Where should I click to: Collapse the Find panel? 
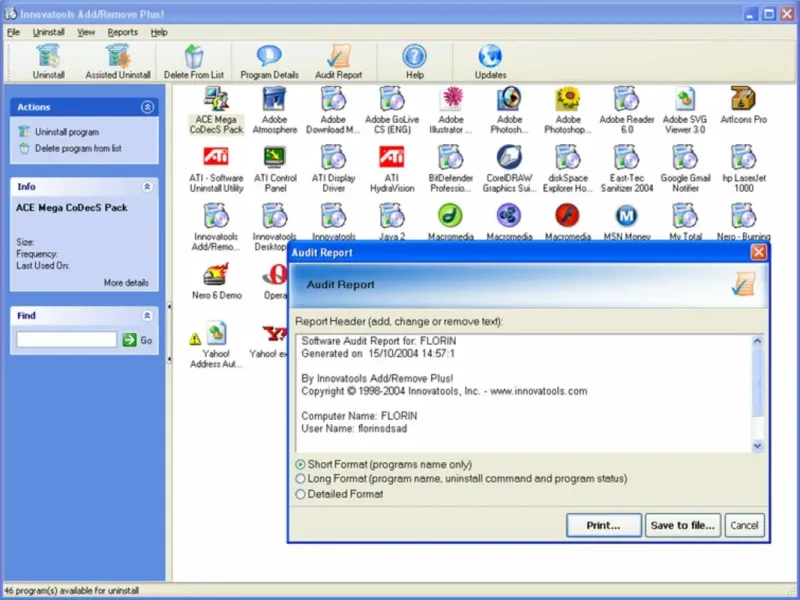[147, 316]
